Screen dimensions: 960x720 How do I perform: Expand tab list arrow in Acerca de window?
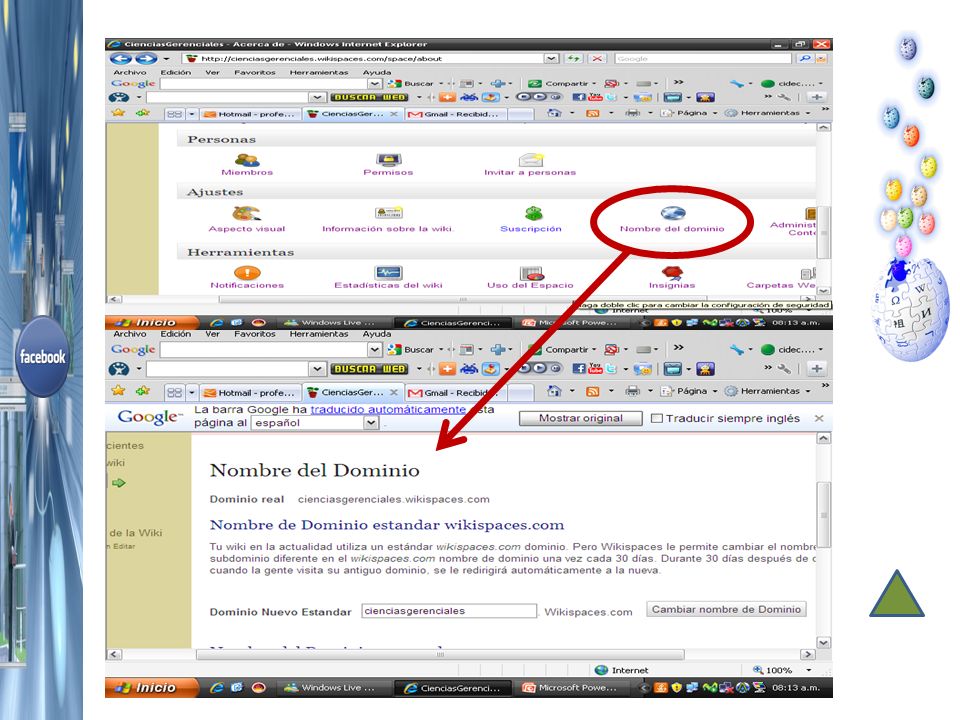192,114
